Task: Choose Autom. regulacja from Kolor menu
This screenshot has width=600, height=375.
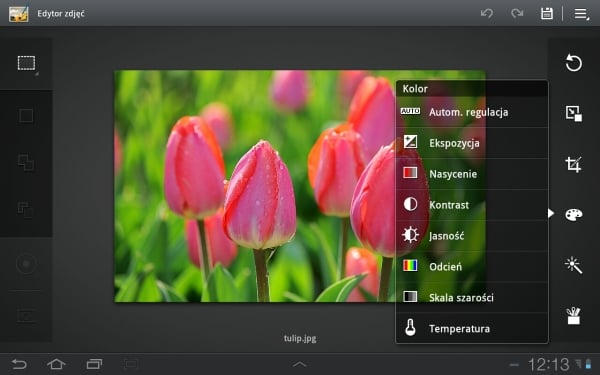Action: click(472, 112)
